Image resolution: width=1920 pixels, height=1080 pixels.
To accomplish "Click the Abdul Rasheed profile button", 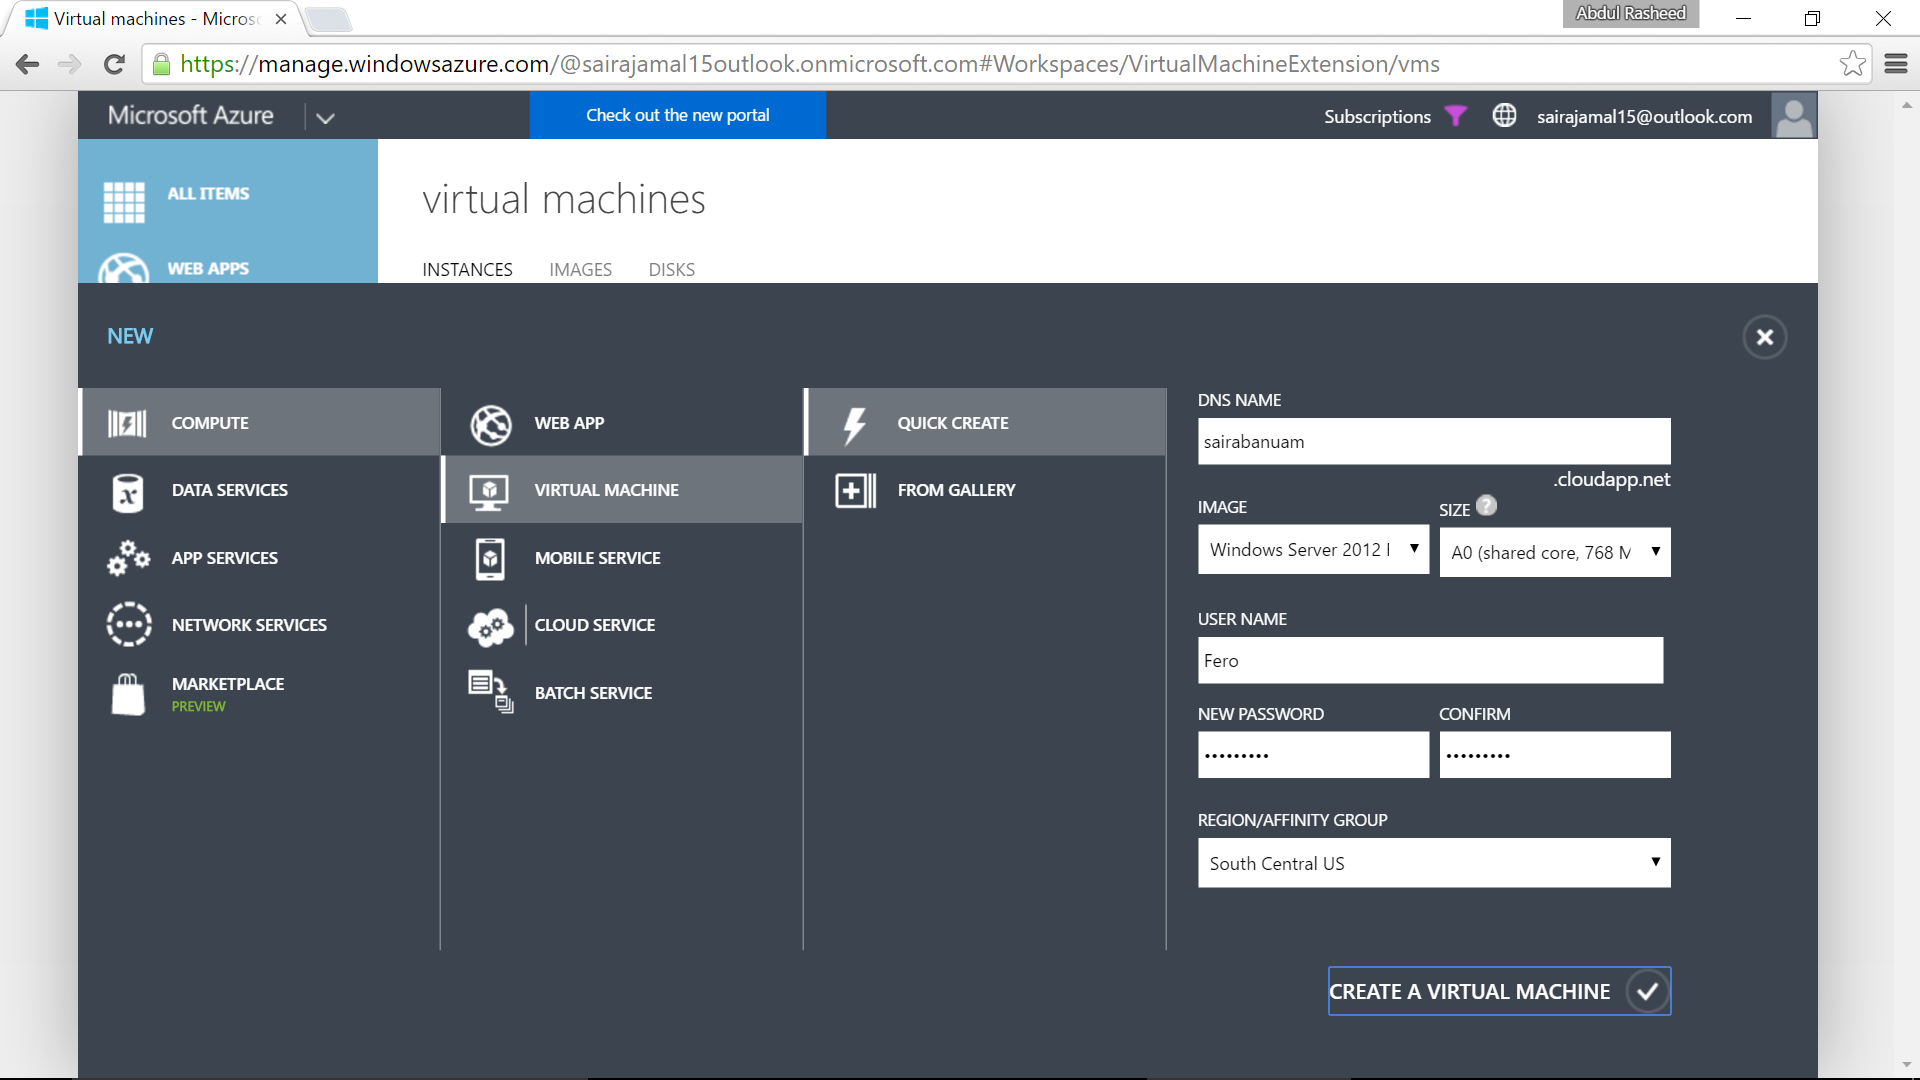I will tap(1630, 13).
